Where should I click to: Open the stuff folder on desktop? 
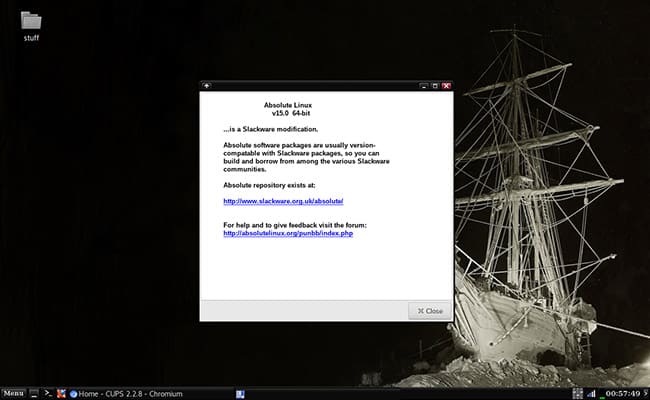31,21
